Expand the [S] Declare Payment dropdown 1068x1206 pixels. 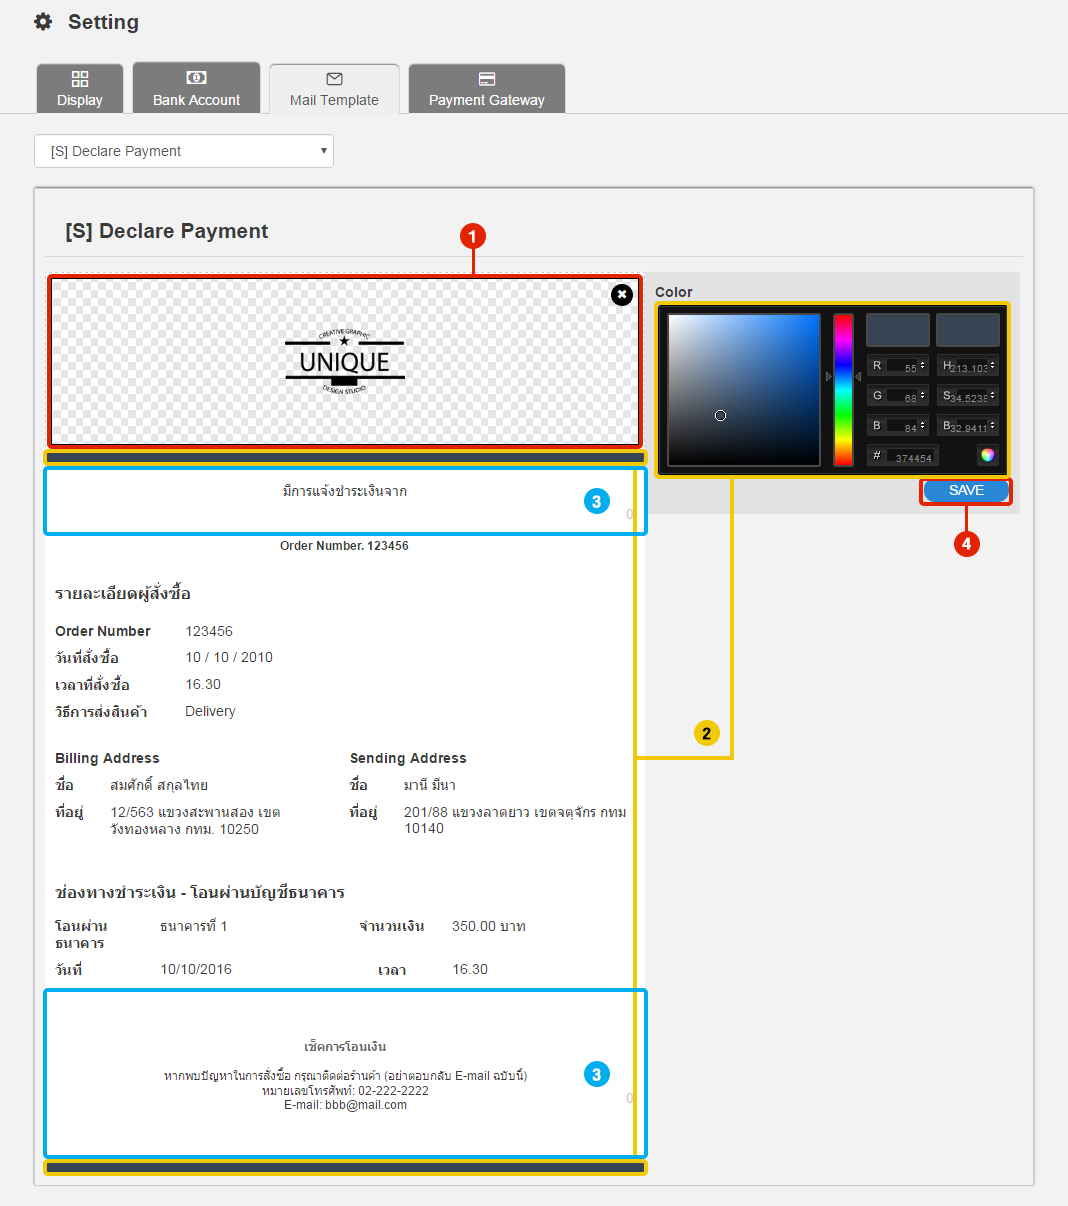tap(184, 151)
